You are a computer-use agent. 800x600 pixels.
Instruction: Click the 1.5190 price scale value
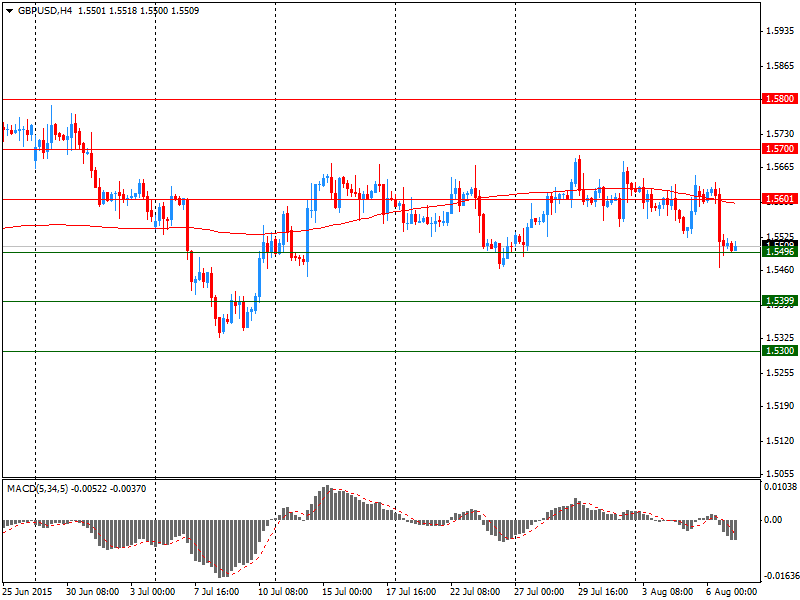click(x=780, y=406)
